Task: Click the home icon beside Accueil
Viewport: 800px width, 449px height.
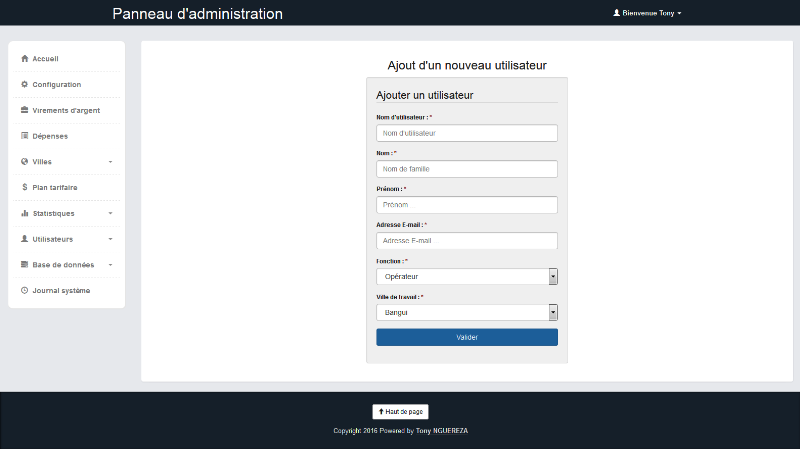Action: pyautogui.click(x=24, y=59)
